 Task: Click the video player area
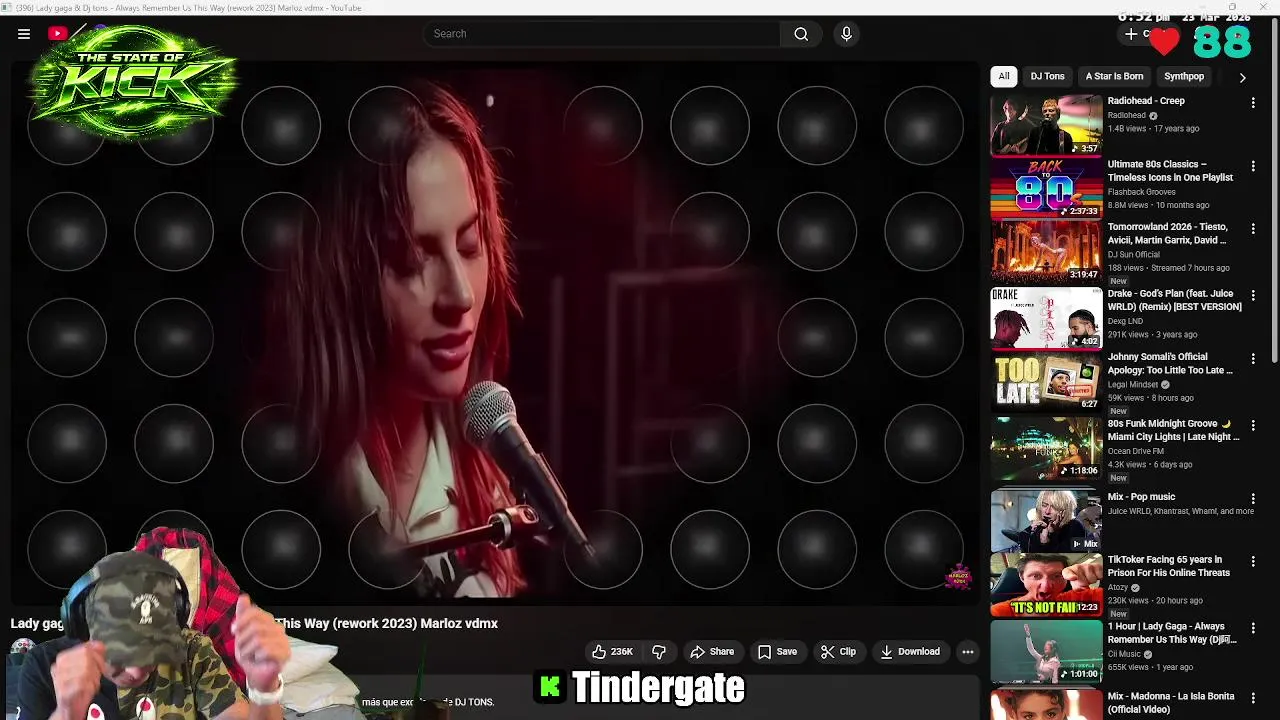pos(494,332)
